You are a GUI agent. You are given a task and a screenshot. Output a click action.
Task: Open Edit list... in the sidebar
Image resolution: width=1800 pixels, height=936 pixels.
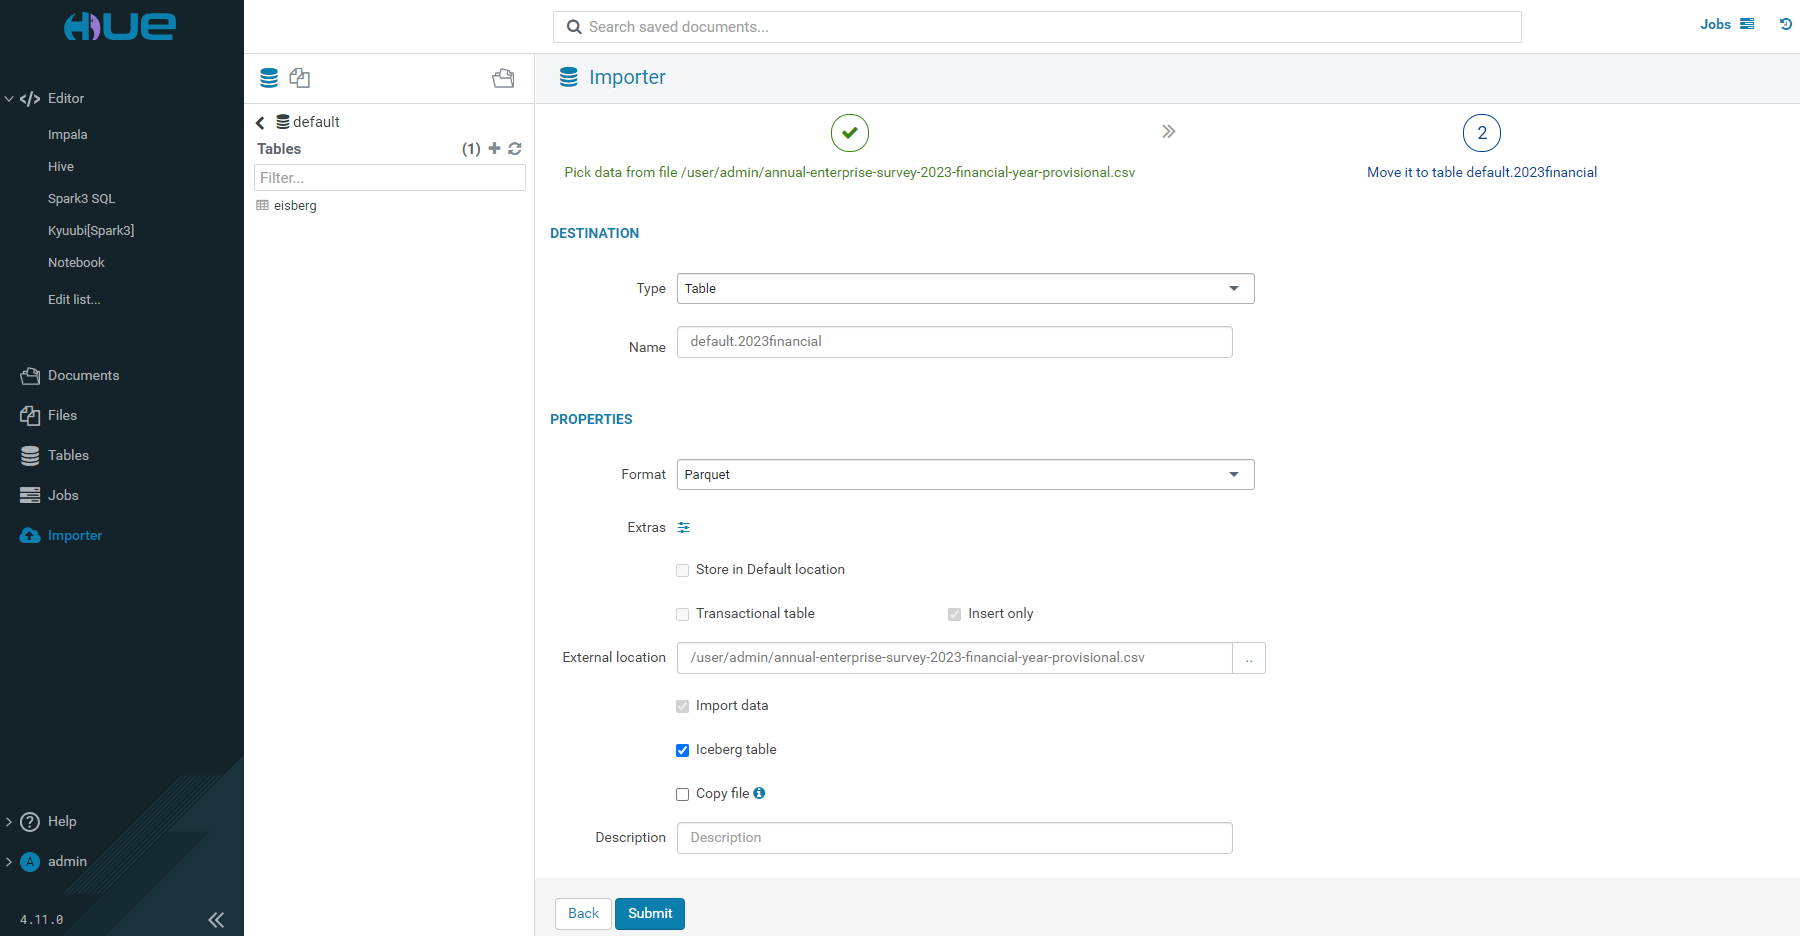[x=74, y=300]
